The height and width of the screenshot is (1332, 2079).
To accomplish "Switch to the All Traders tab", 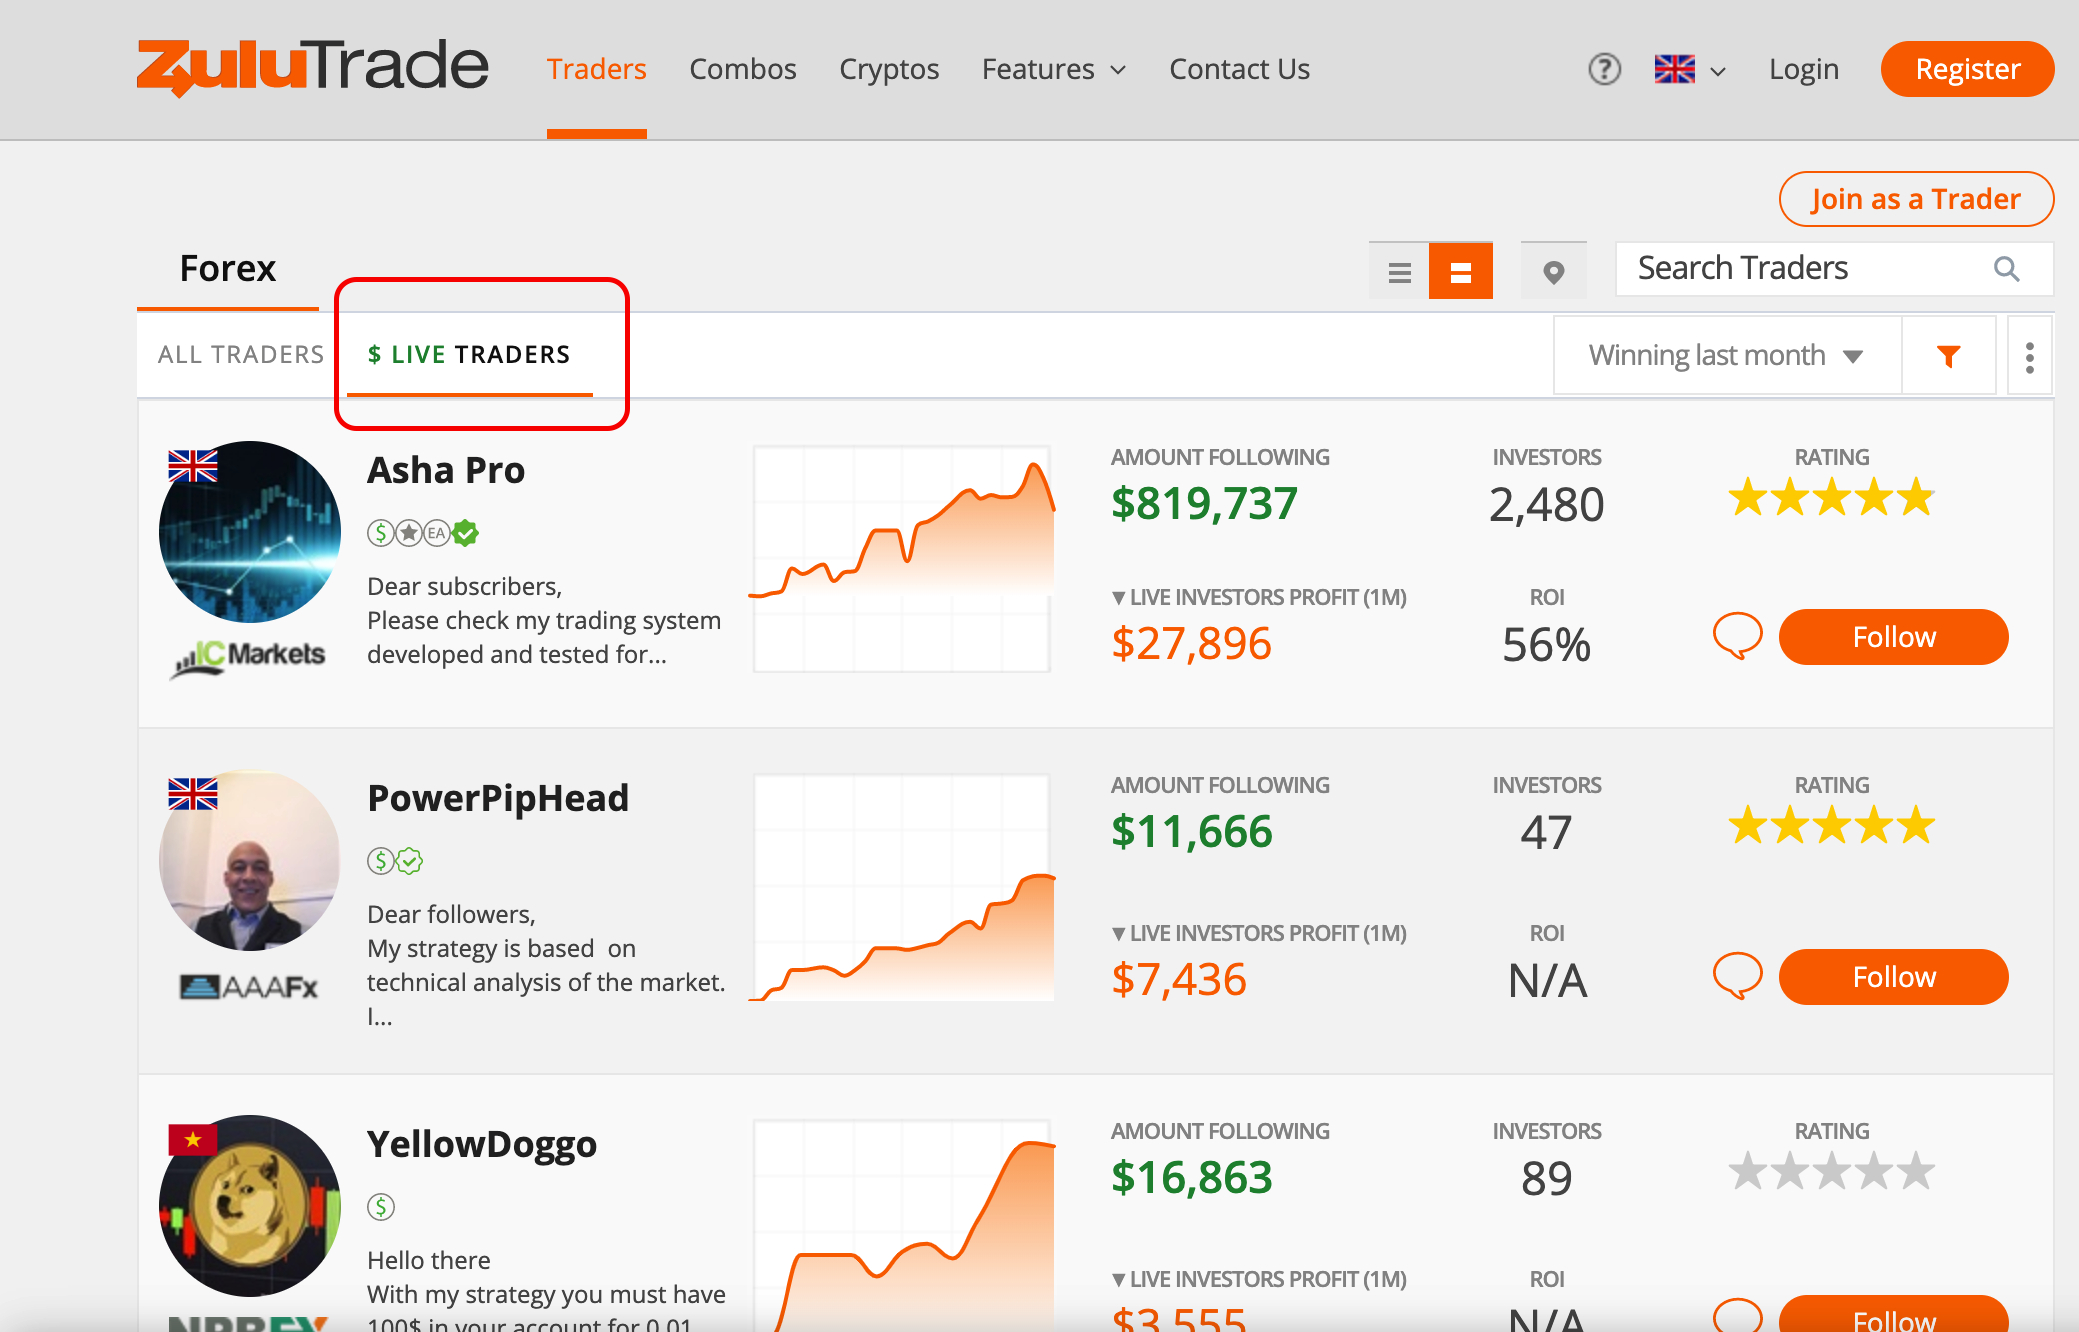I will point(241,355).
